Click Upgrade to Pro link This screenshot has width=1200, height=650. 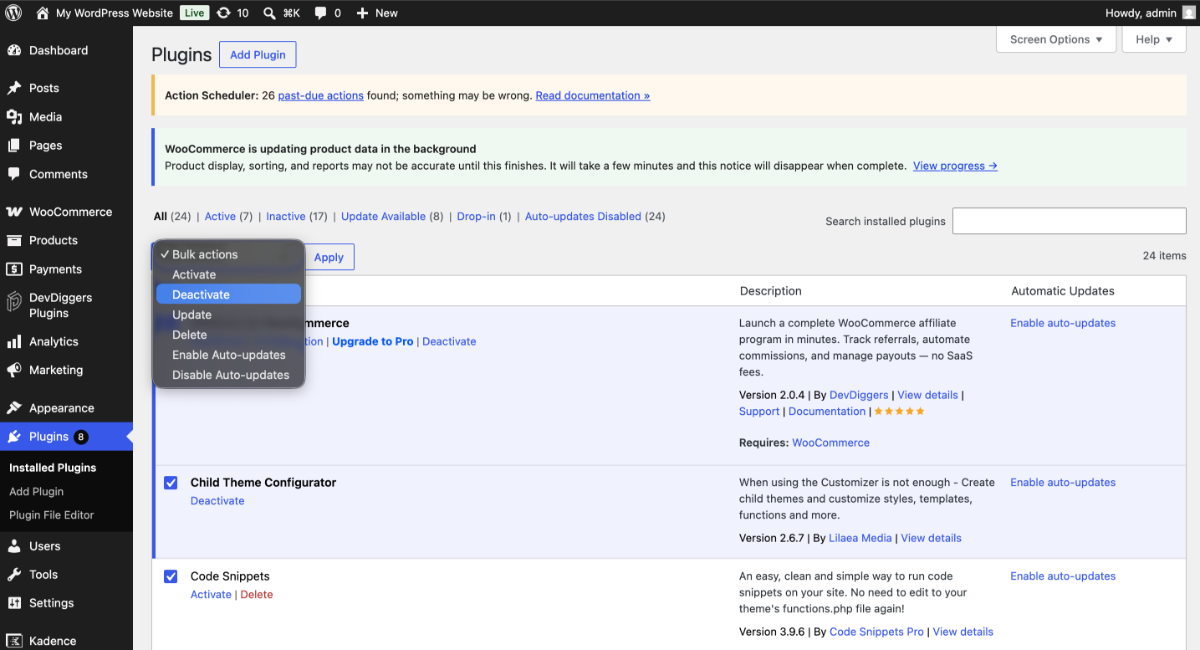pos(372,342)
